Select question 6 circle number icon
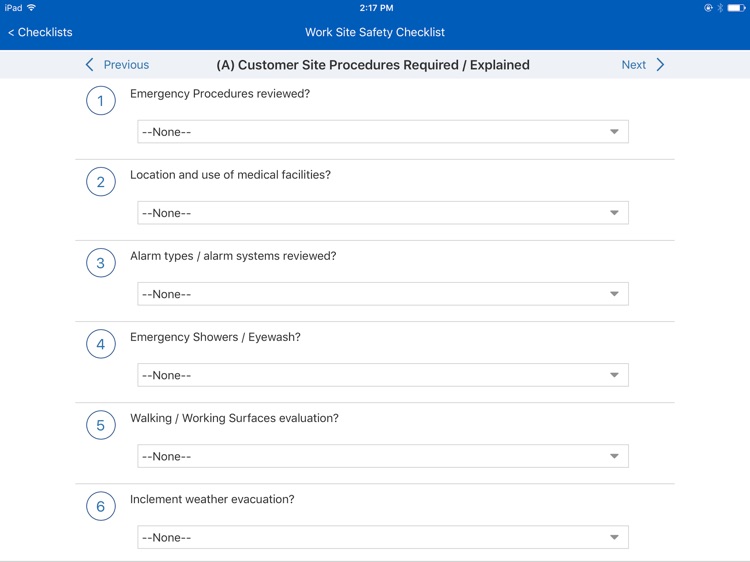750x562 pixels. tap(100, 506)
